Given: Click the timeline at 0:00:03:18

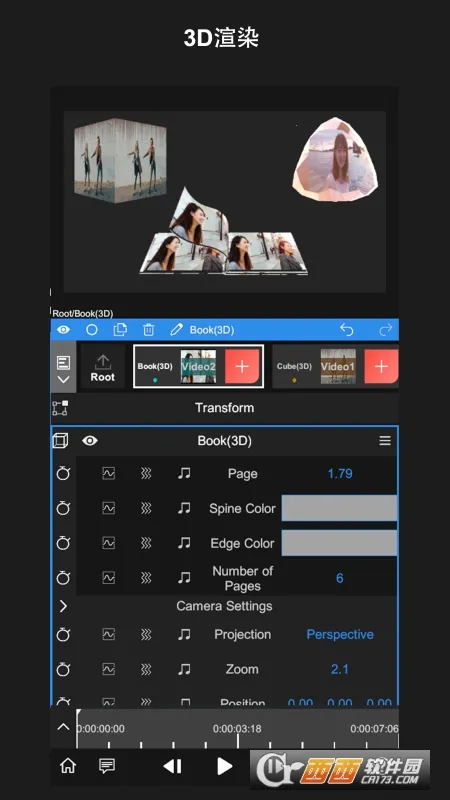Looking at the screenshot, I should 237,729.
